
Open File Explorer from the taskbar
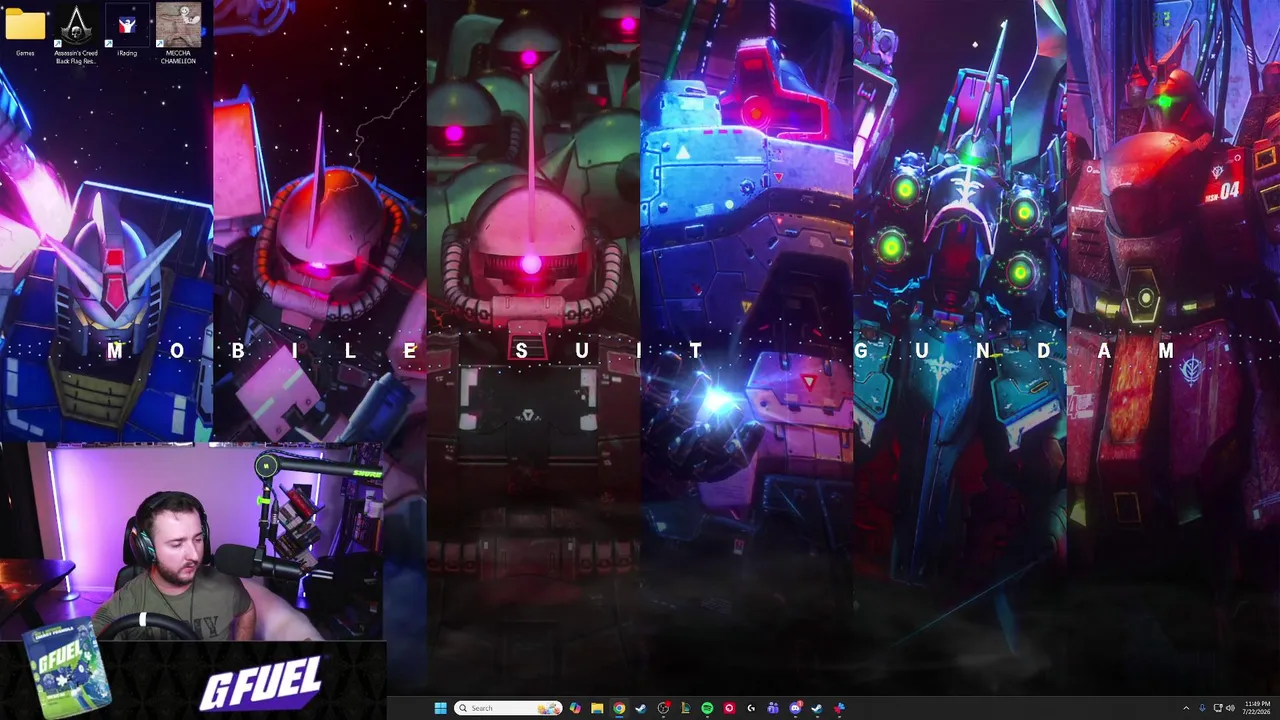click(x=597, y=708)
